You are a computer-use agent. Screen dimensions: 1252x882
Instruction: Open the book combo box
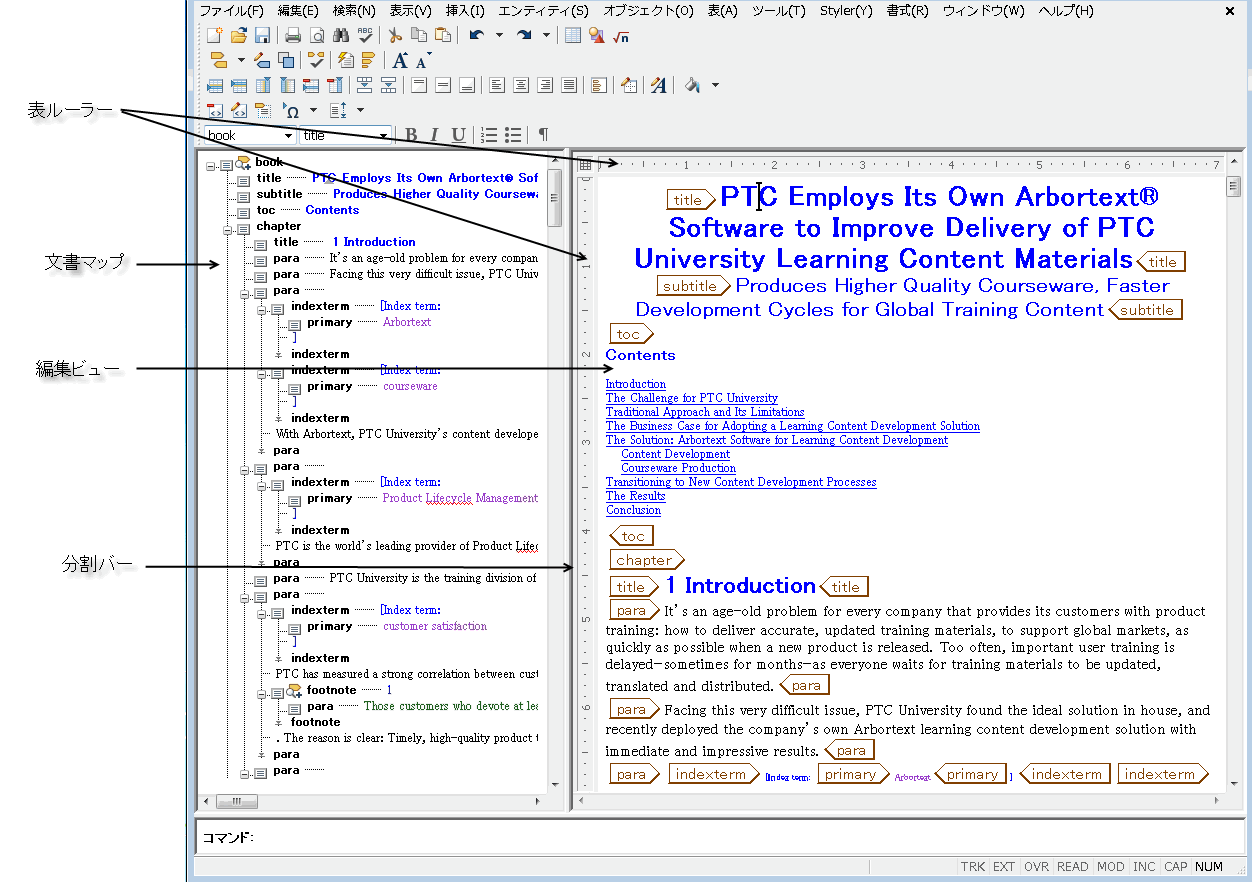[x=250, y=135]
